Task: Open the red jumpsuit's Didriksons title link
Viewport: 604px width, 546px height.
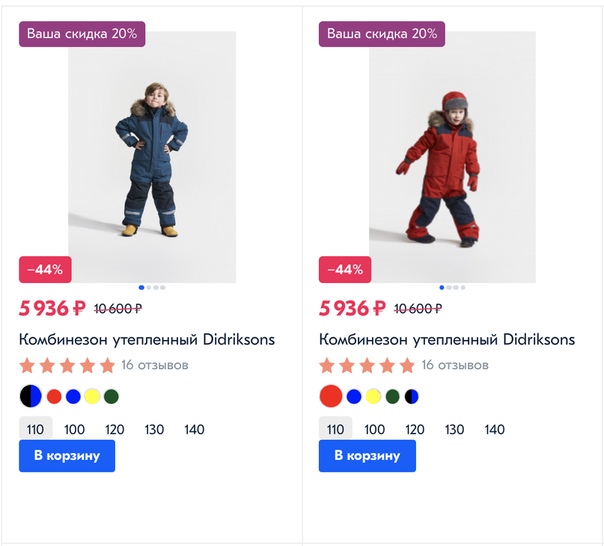Action: [x=447, y=339]
